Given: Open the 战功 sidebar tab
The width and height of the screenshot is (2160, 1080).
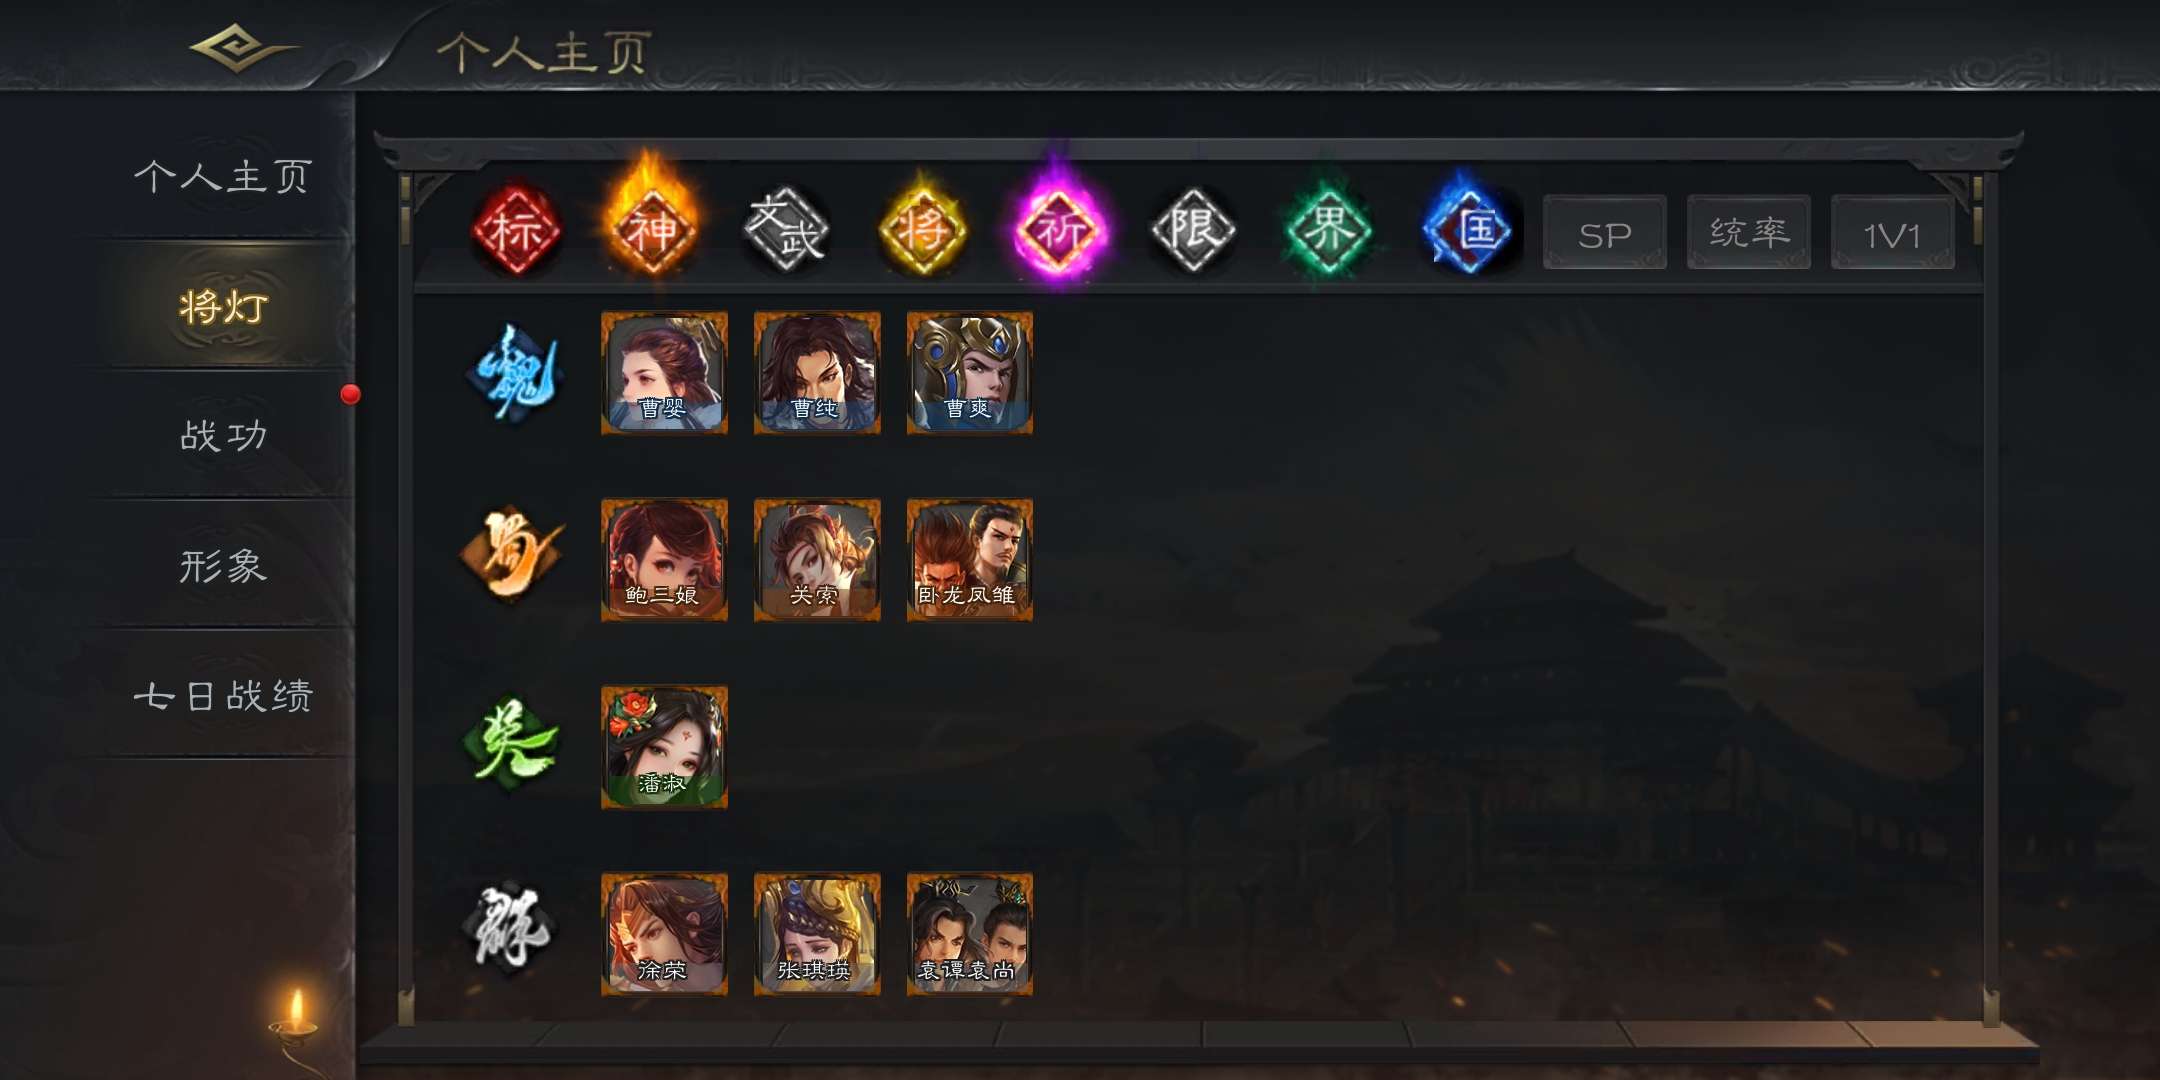Looking at the screenshot, I should 223,436.
